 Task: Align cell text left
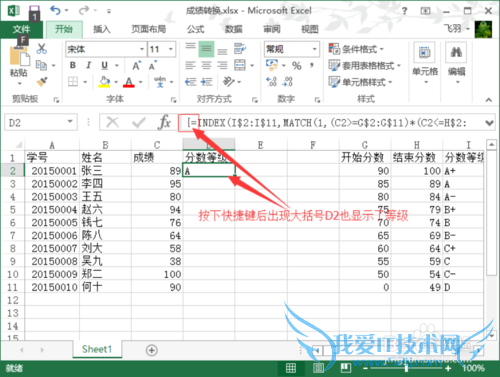point(190,65)
